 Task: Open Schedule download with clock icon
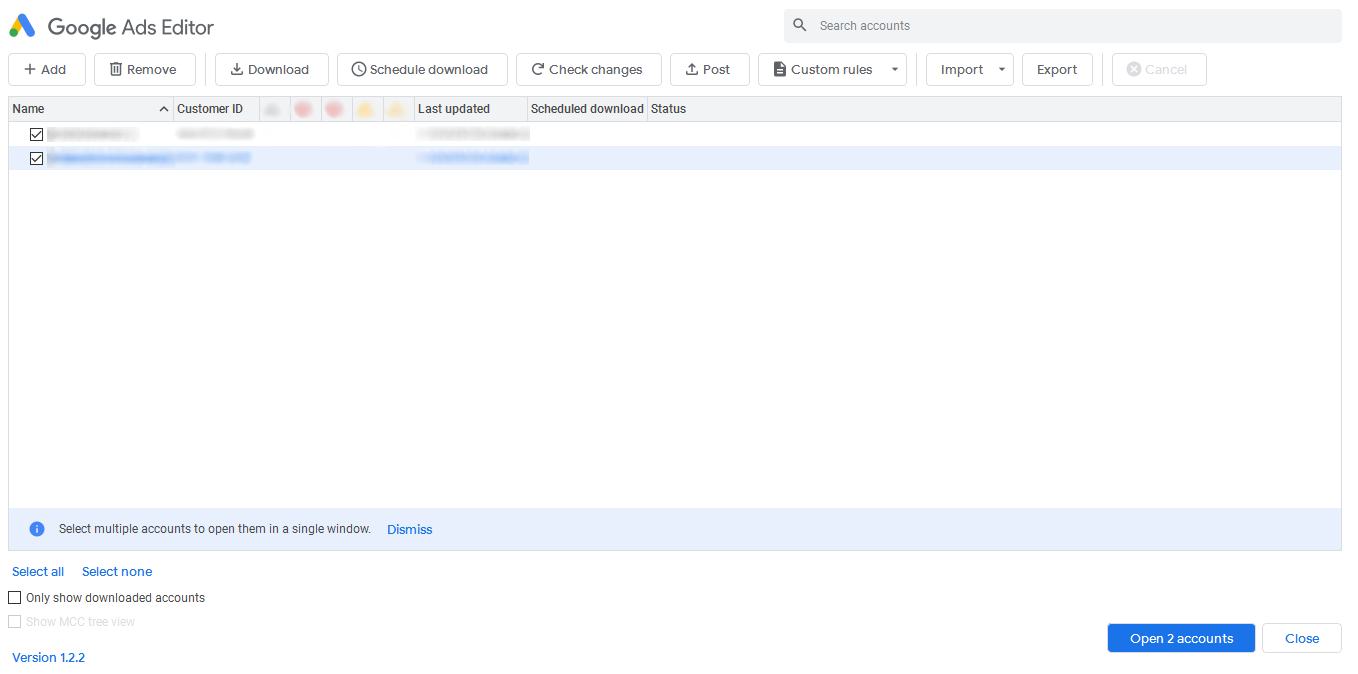(422, 70)
